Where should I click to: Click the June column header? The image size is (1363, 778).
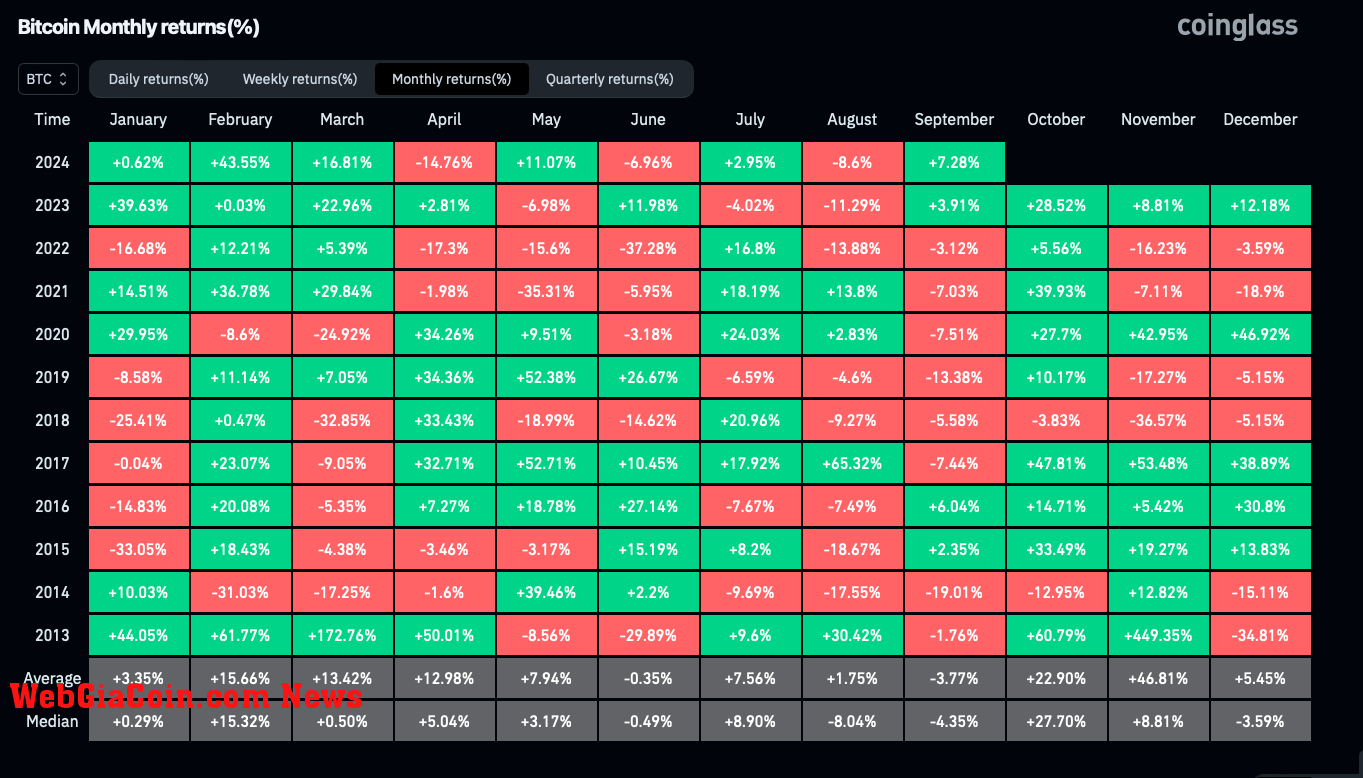(x=648, y=119)
